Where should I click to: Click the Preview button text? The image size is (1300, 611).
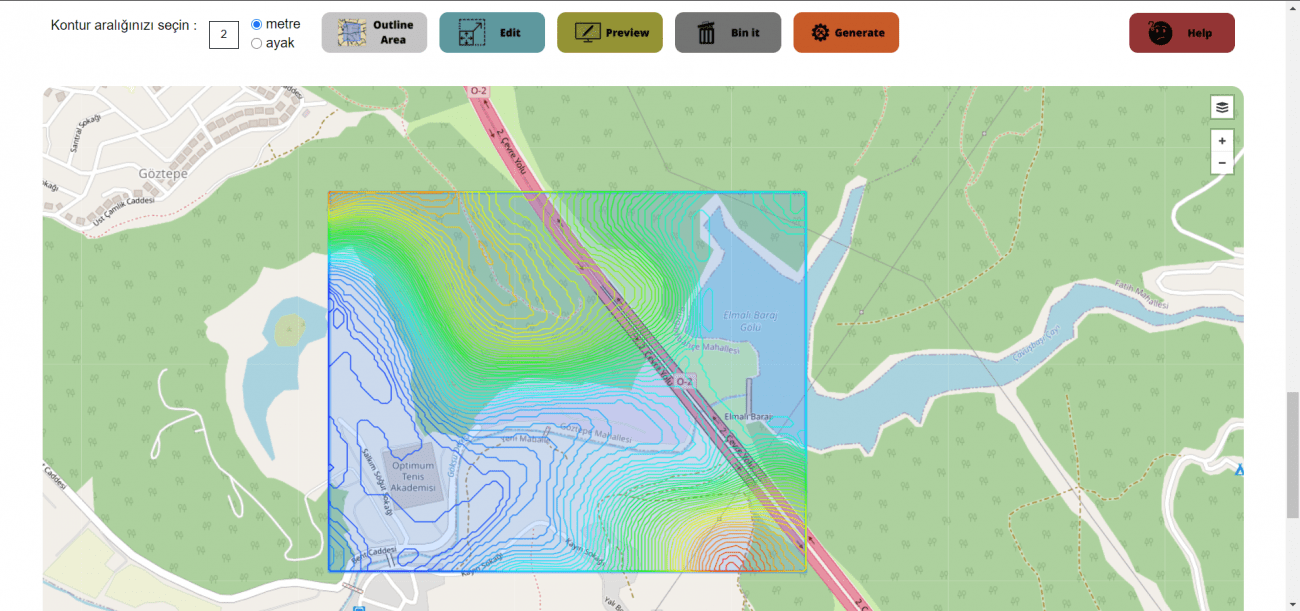point(627,33)
